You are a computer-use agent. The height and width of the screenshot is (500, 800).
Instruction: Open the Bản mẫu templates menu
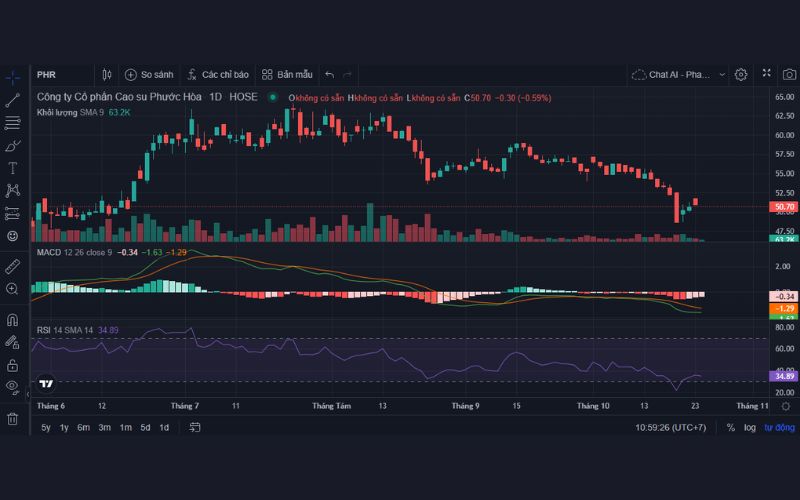[287, 74]
